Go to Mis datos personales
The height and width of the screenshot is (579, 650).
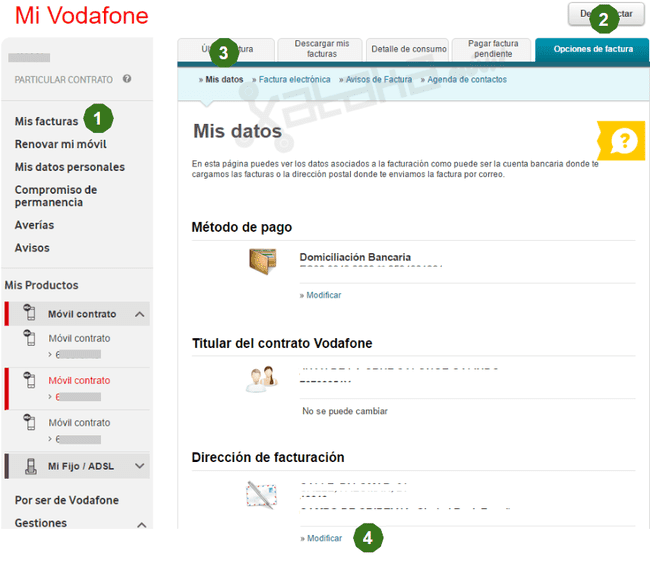click(x=70, y=167)
